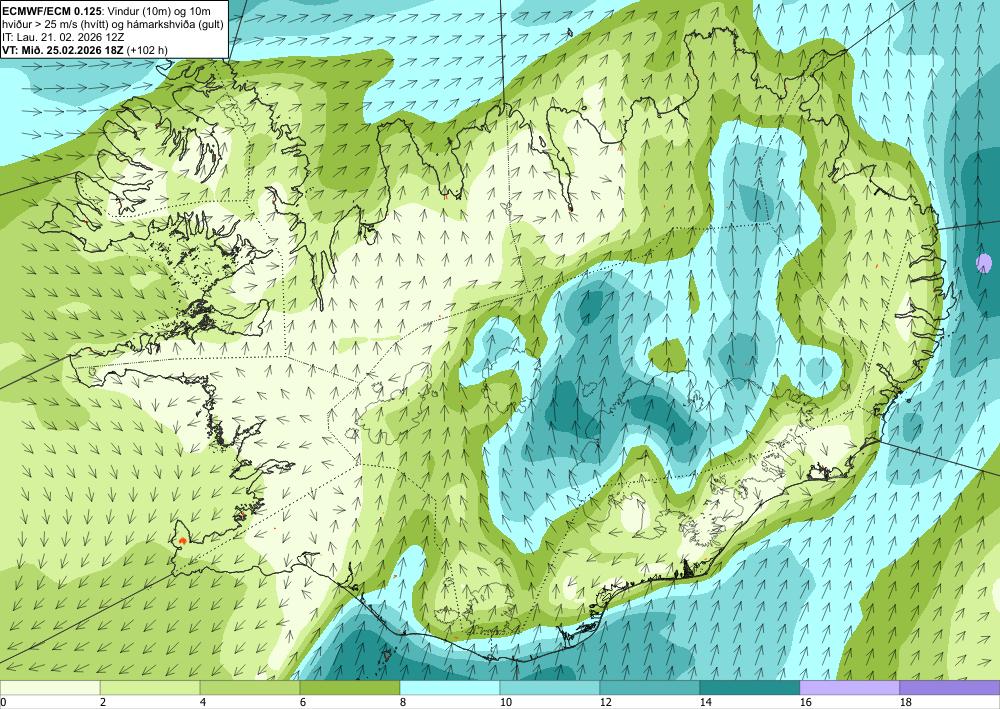Click the 10–12 m/s aqua legend swatch
The height and width of the screenshot is (709, 1000).
pos(550,687)
